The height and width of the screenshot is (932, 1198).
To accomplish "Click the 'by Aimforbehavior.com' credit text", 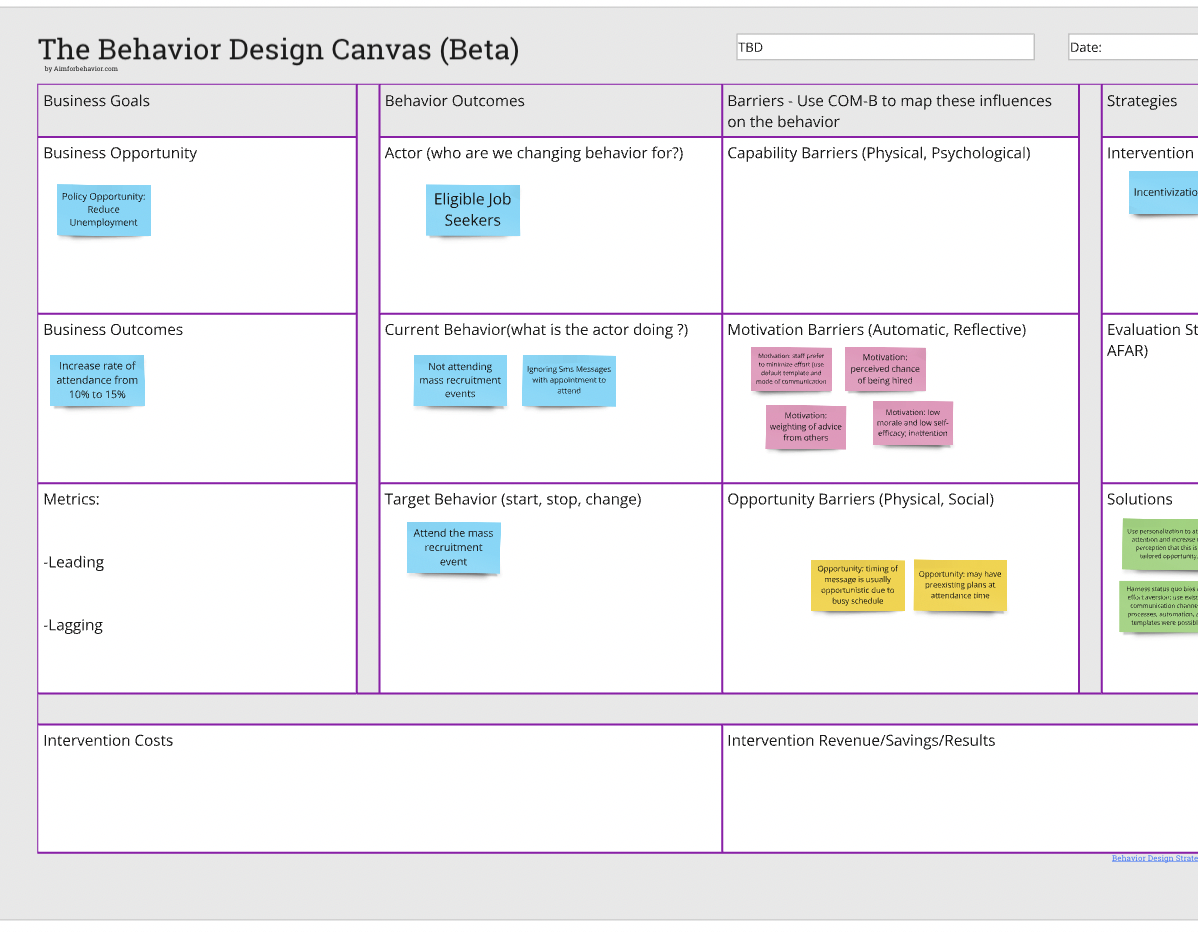I will [81, 69].
